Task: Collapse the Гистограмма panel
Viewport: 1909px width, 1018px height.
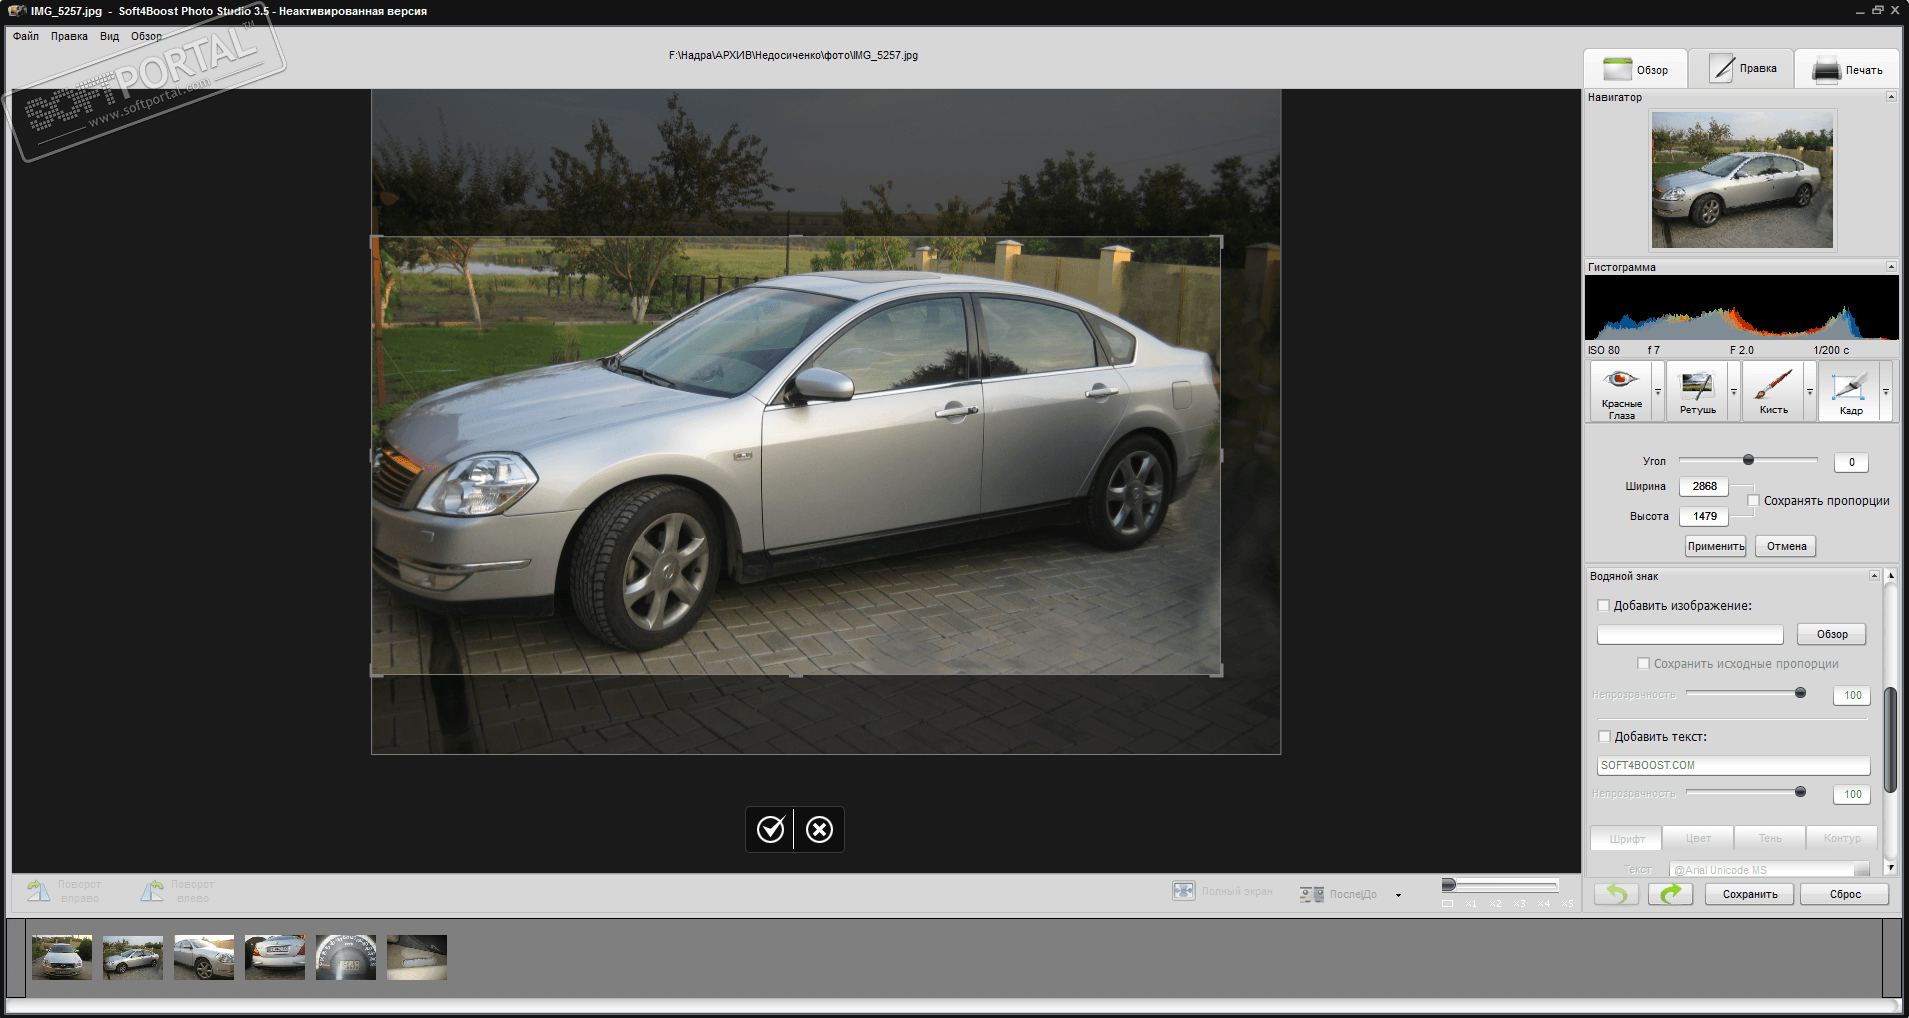Action: pos(1891,266)
